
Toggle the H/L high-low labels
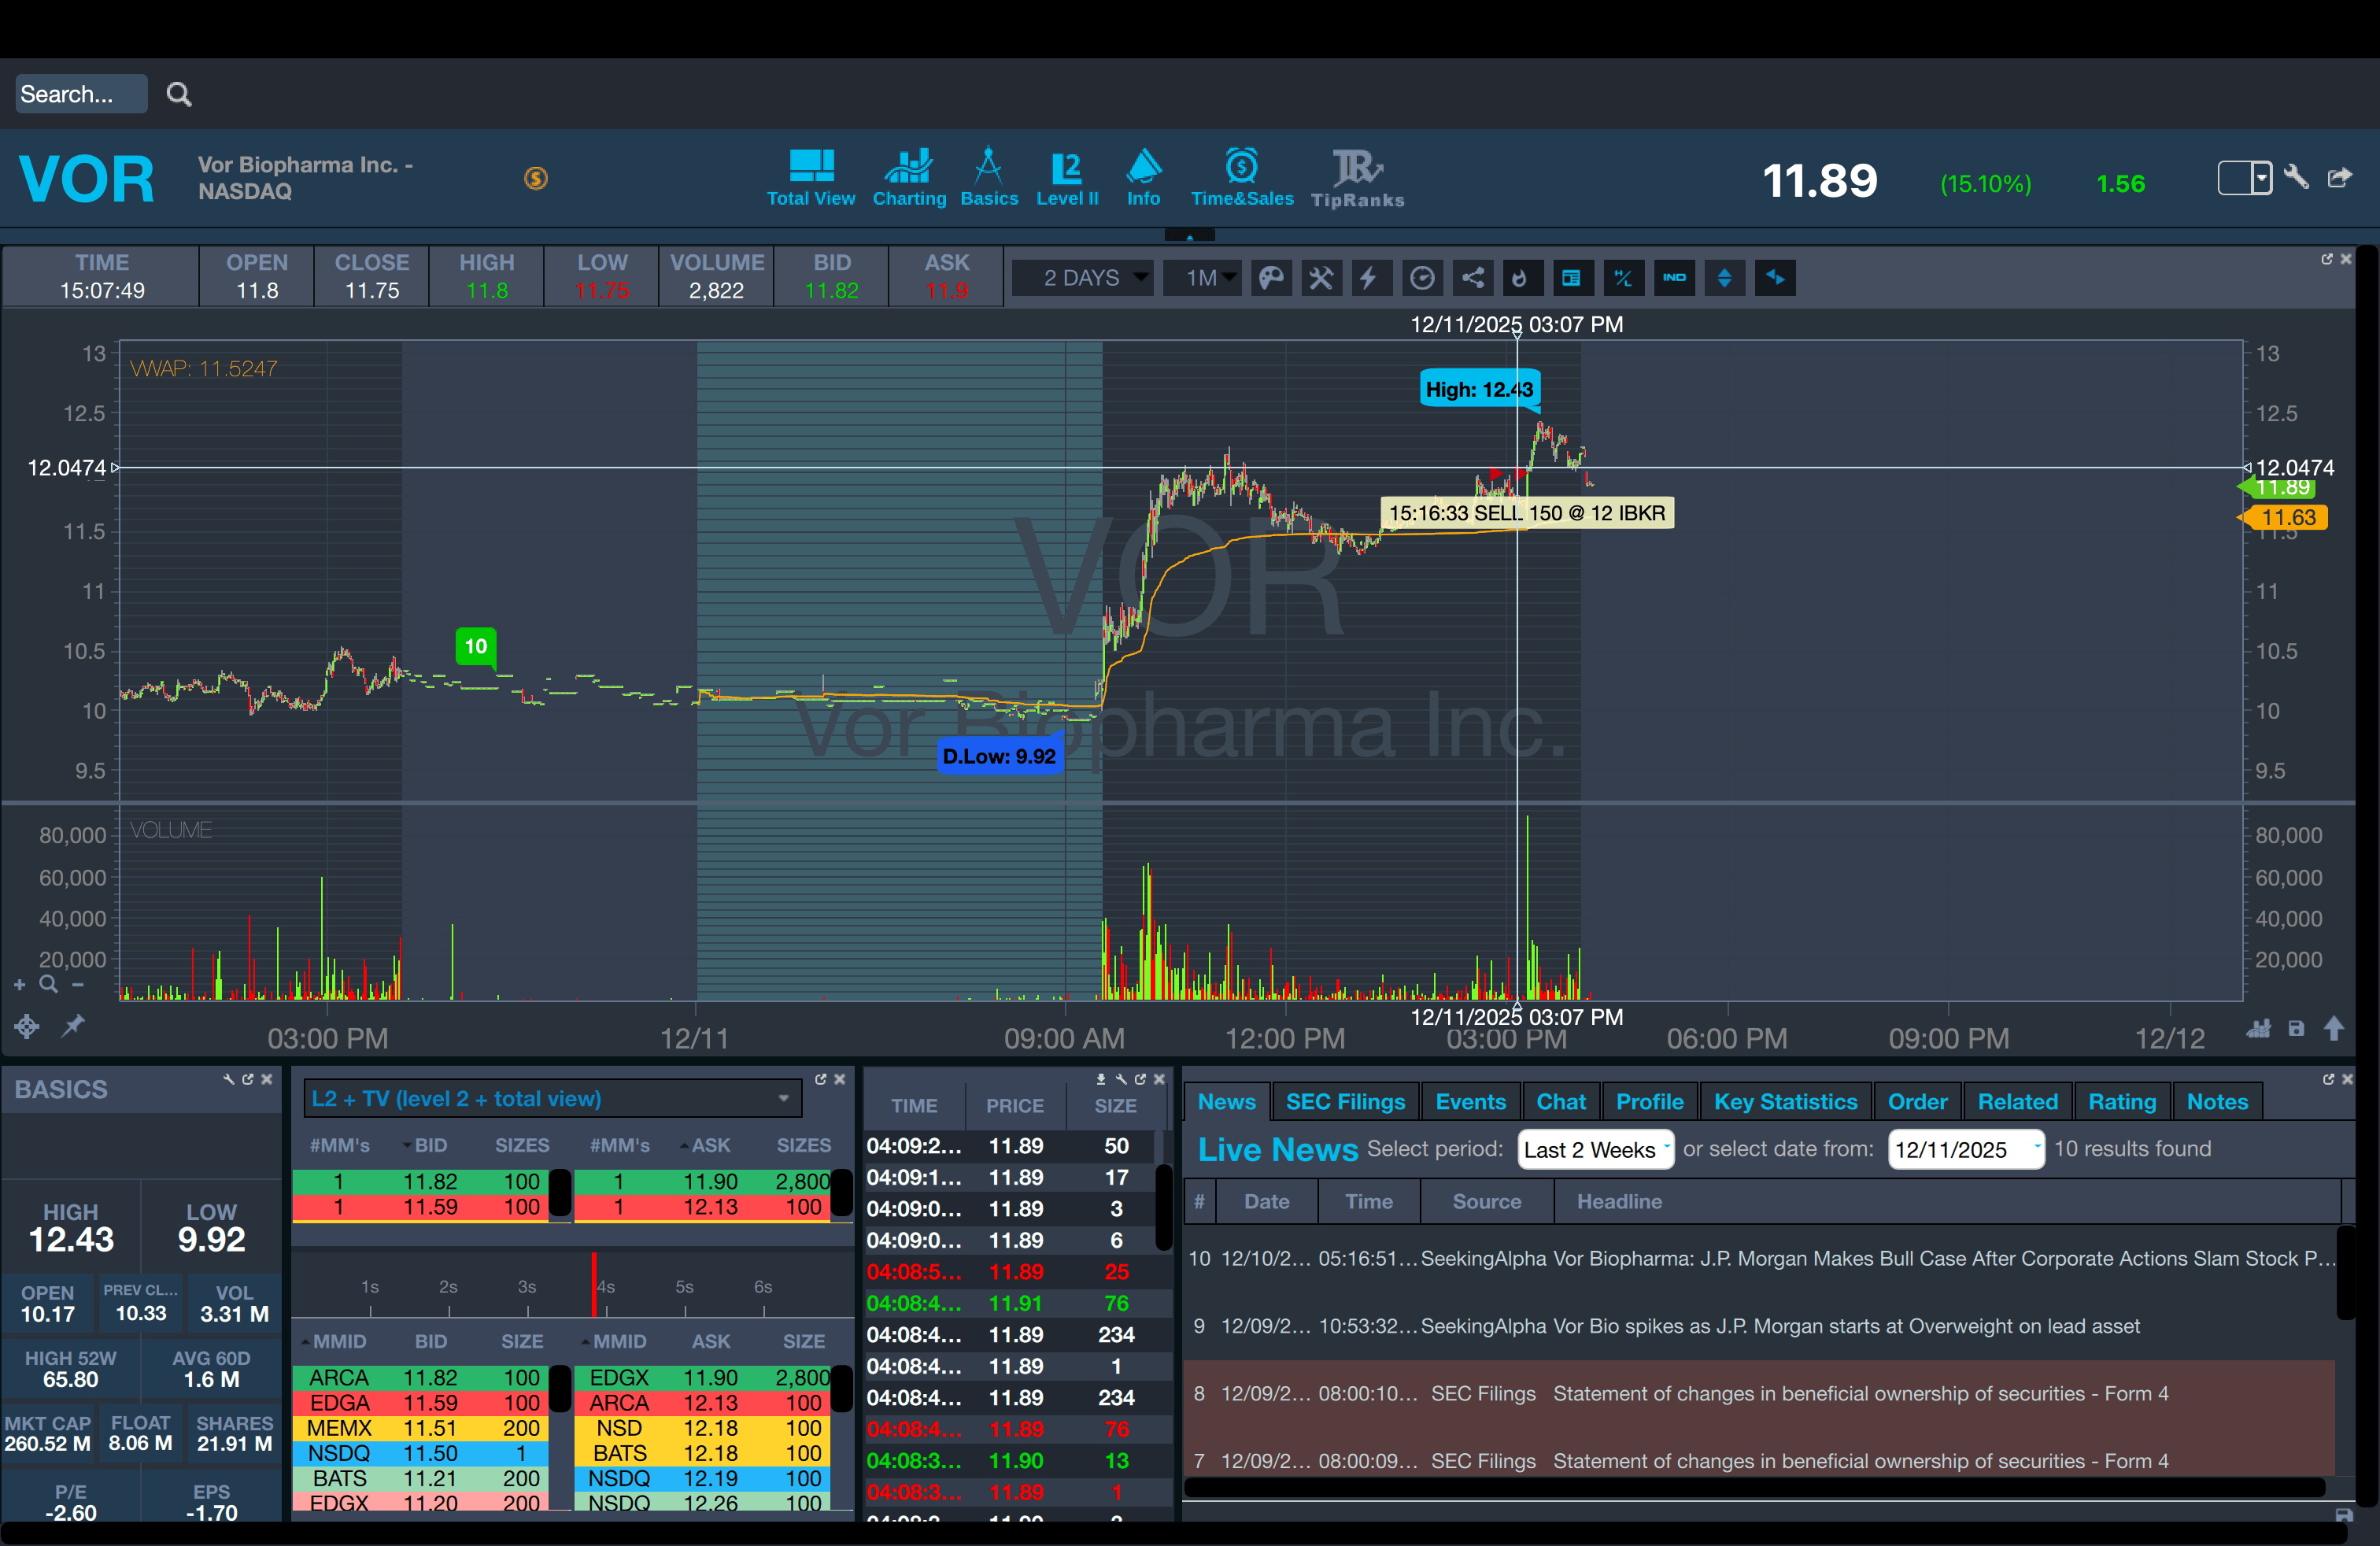(x=1623, y=278)
